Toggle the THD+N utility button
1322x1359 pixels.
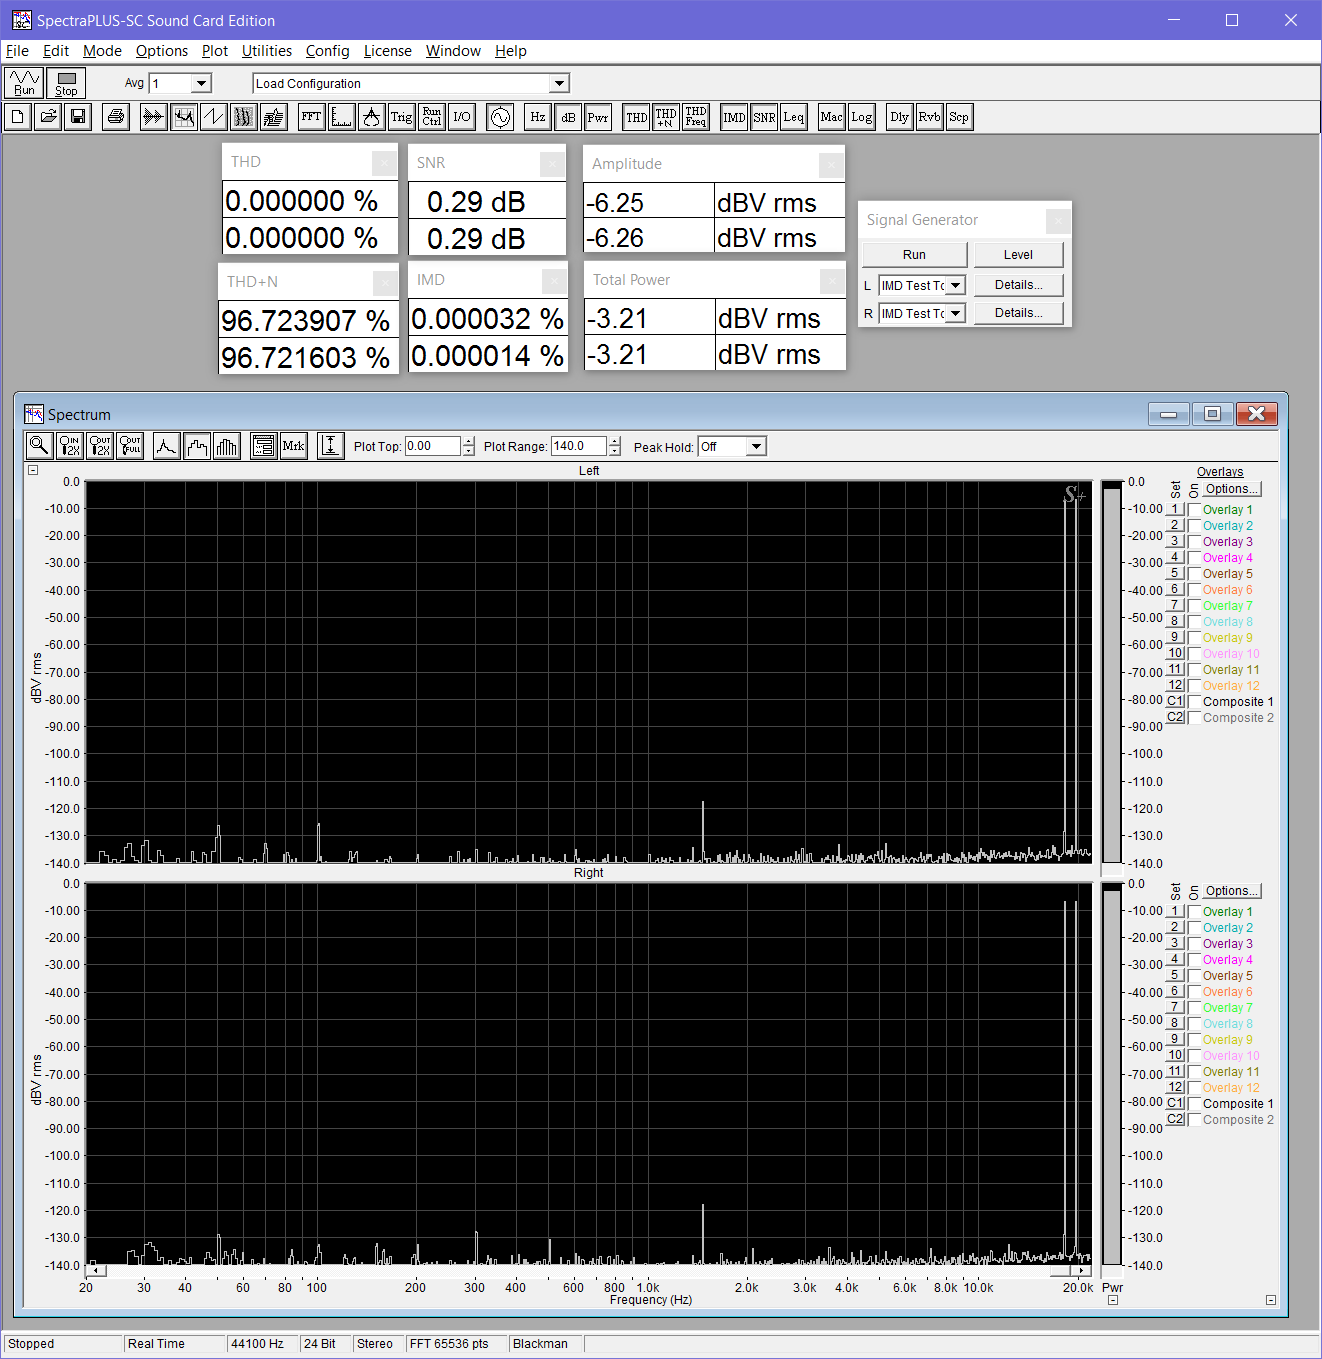[x=666, y=117]
